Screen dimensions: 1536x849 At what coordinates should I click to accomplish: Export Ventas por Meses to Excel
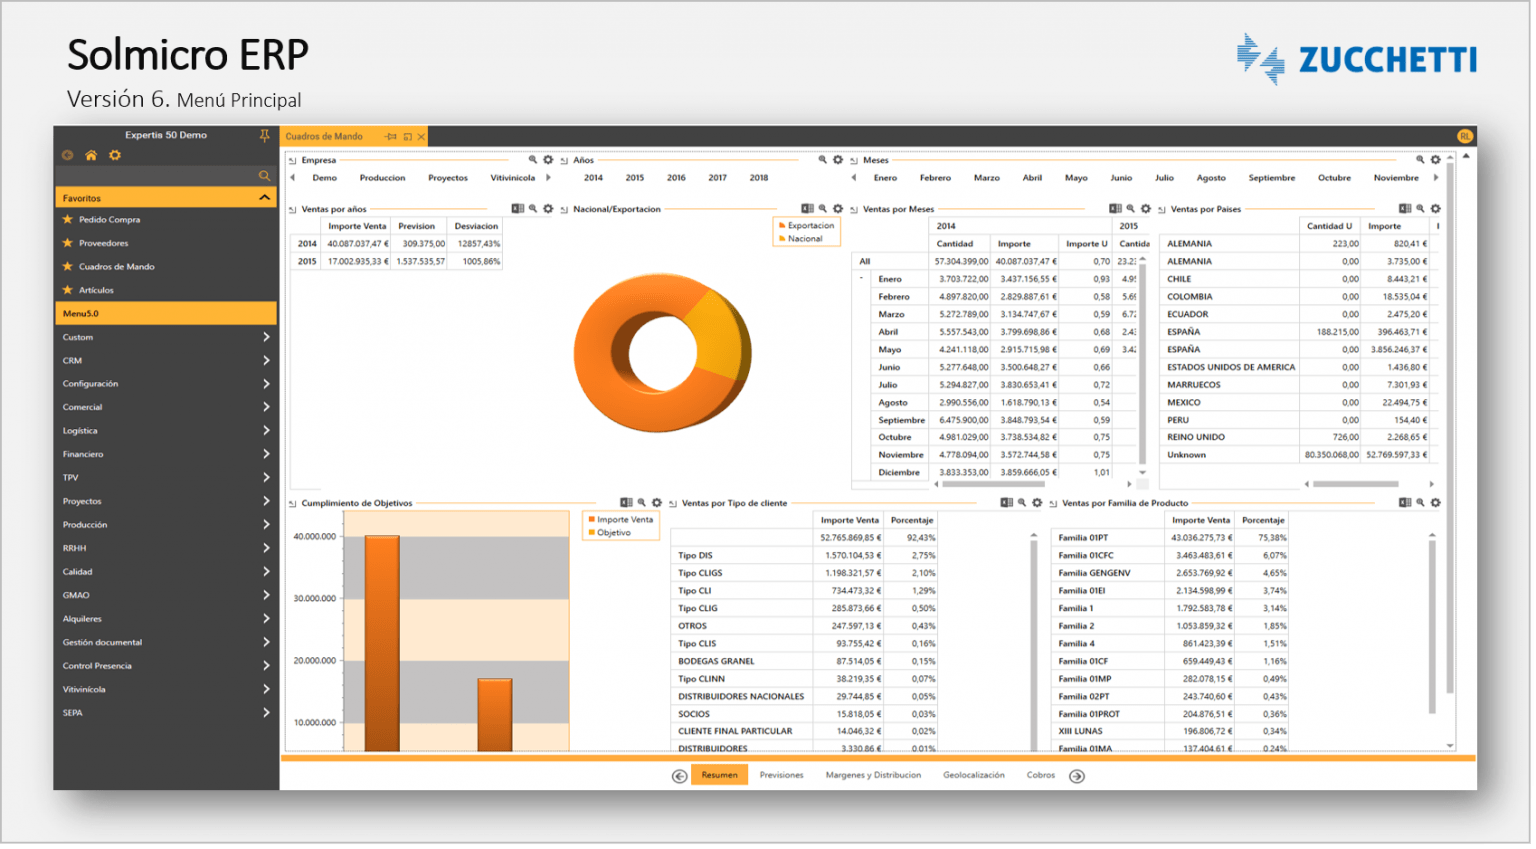[1117, 210]
